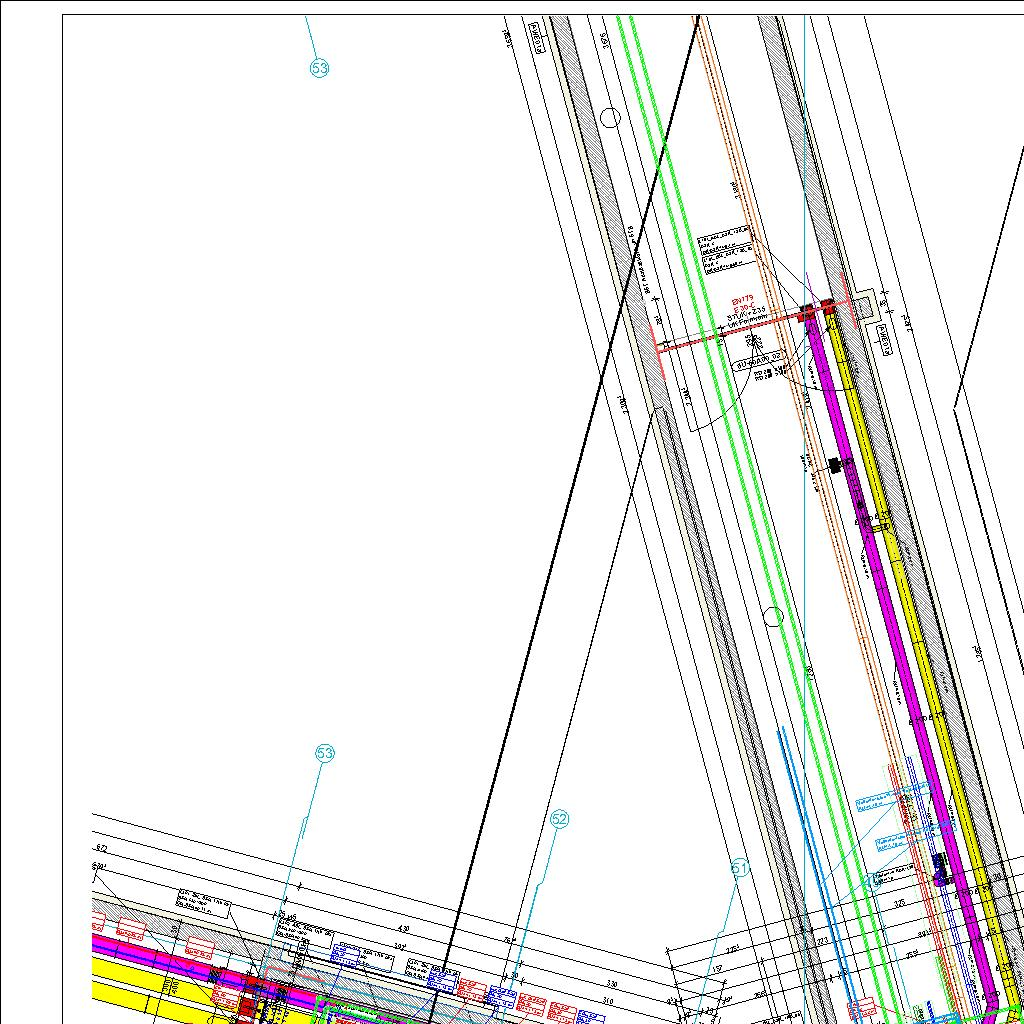
Task: Select the red fitting atop the magenta pipe
Action: tap(808, 313)
